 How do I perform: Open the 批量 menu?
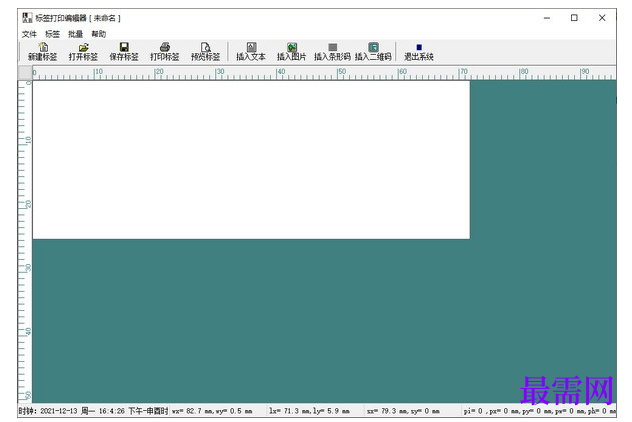pos(75,34)
